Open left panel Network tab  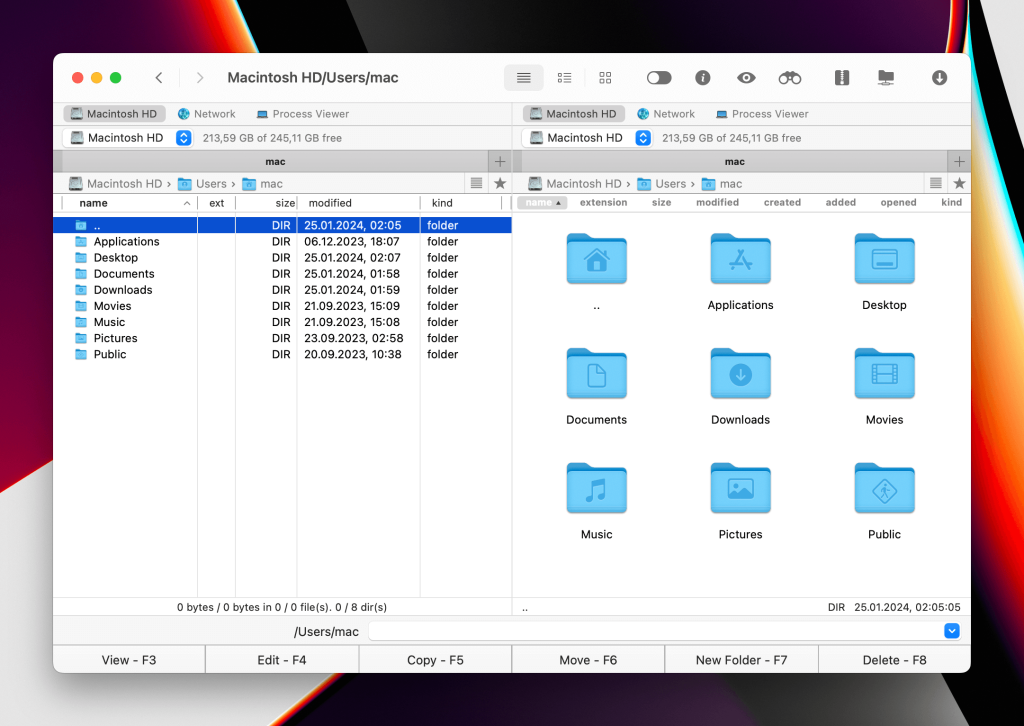(206, 114)
